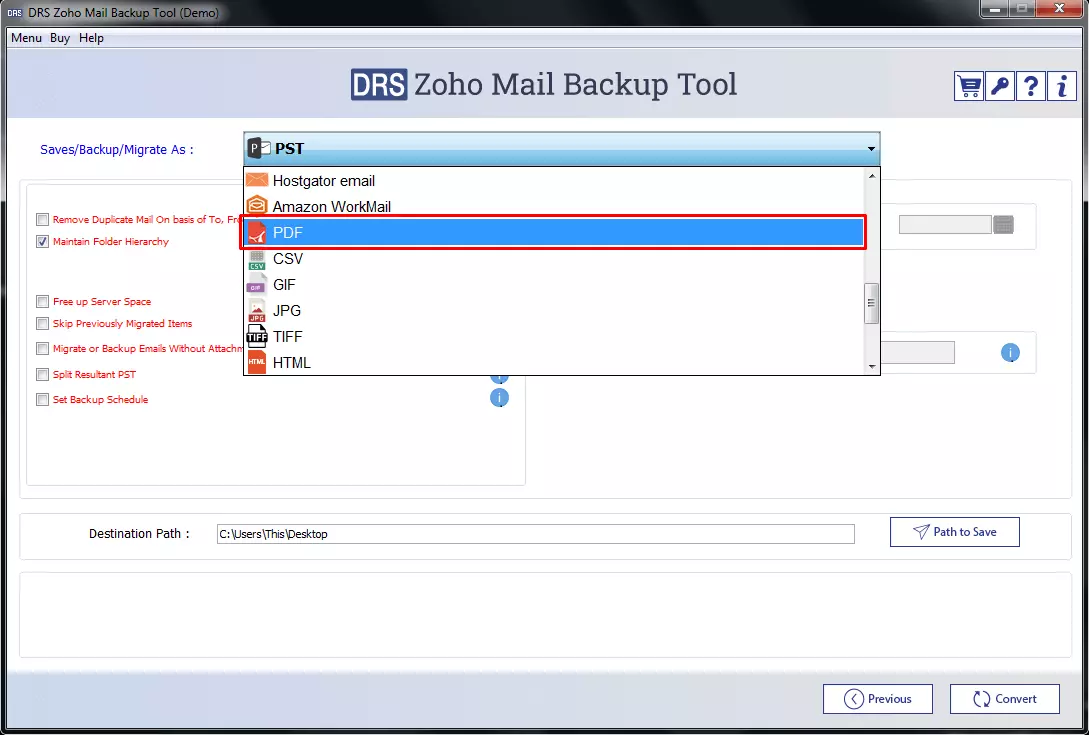Collapse the PST format dropdown arrow
Viewport: 1089px width, 735px height.
coord(871,149)
